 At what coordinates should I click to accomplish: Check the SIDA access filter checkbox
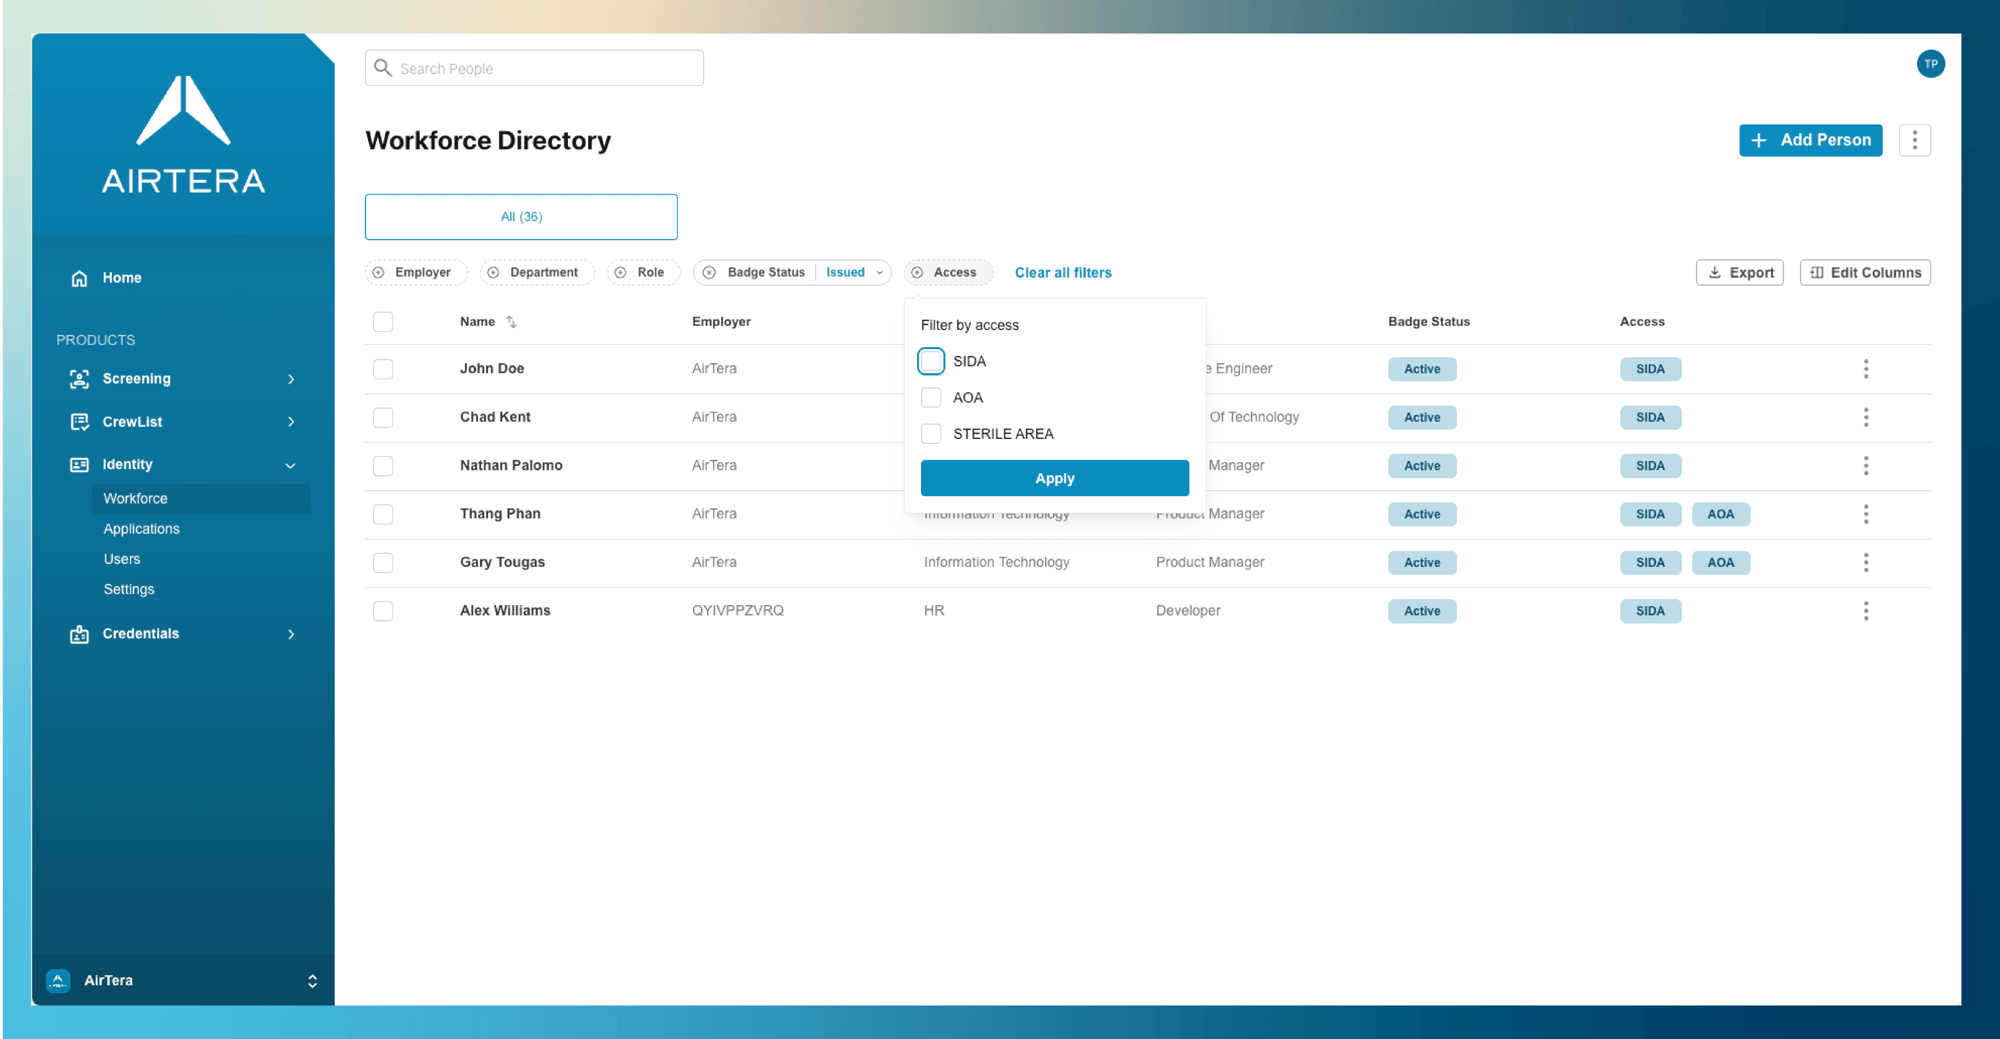[931, 361]
